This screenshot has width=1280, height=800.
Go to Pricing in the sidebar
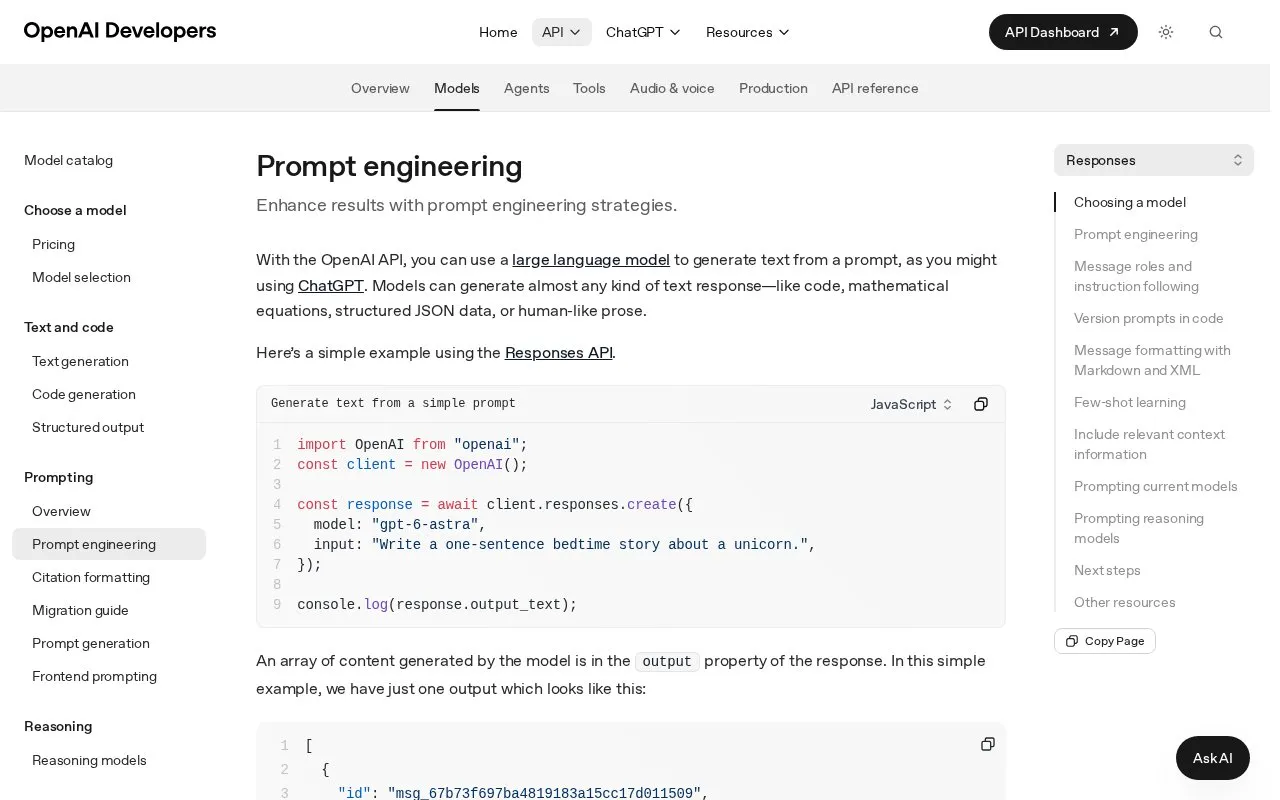click(53, 244)
